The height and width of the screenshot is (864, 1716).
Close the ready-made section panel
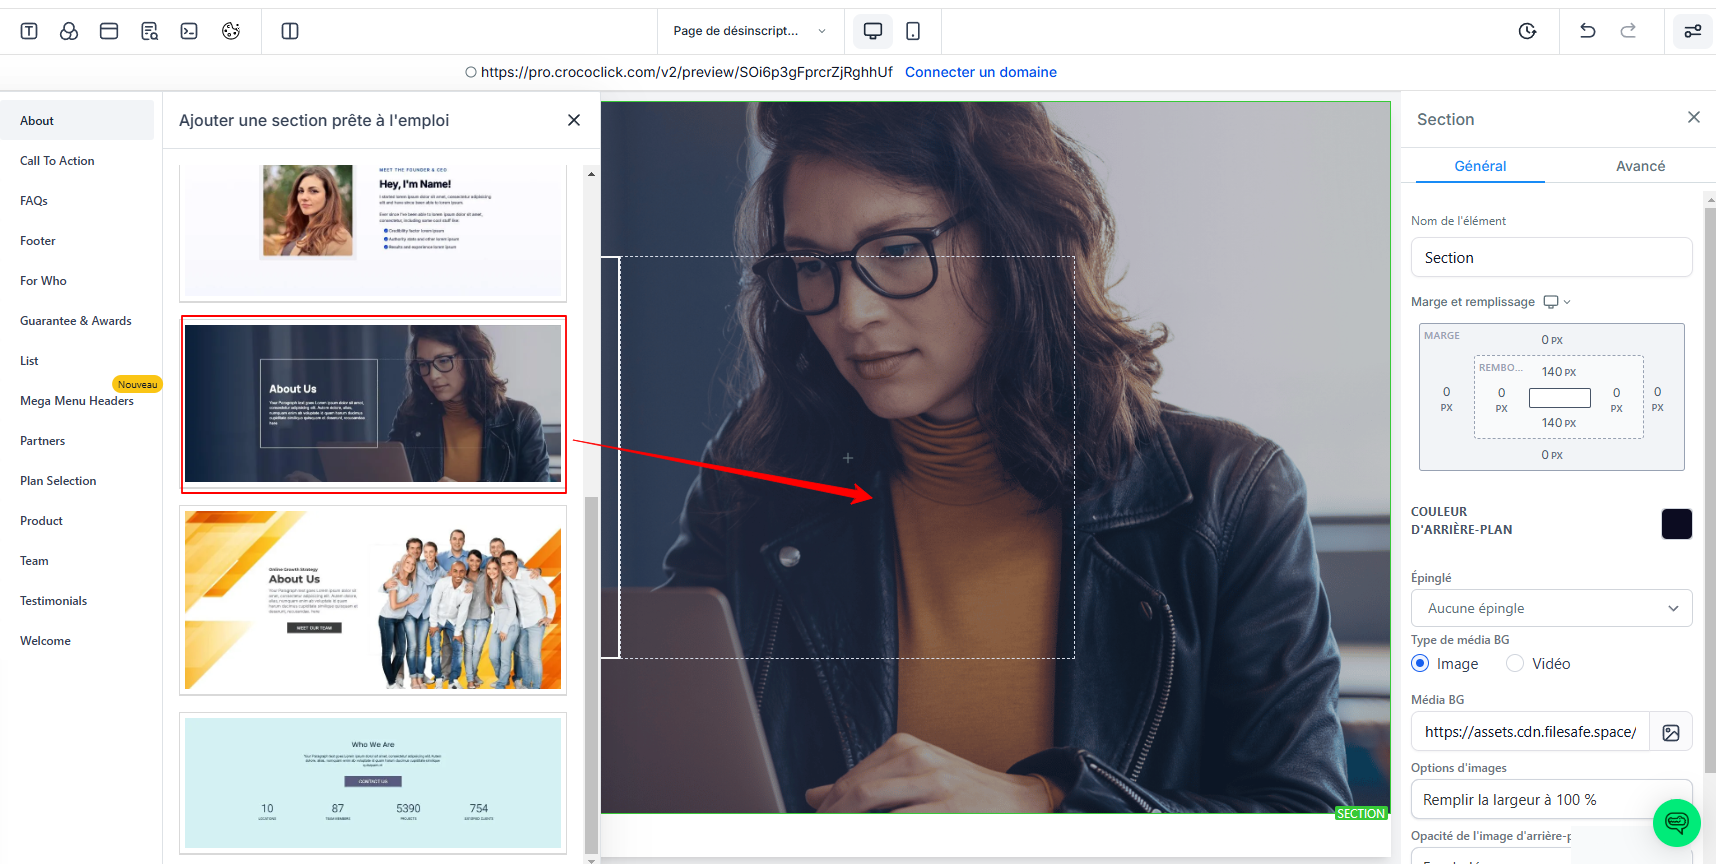(574, 120)
